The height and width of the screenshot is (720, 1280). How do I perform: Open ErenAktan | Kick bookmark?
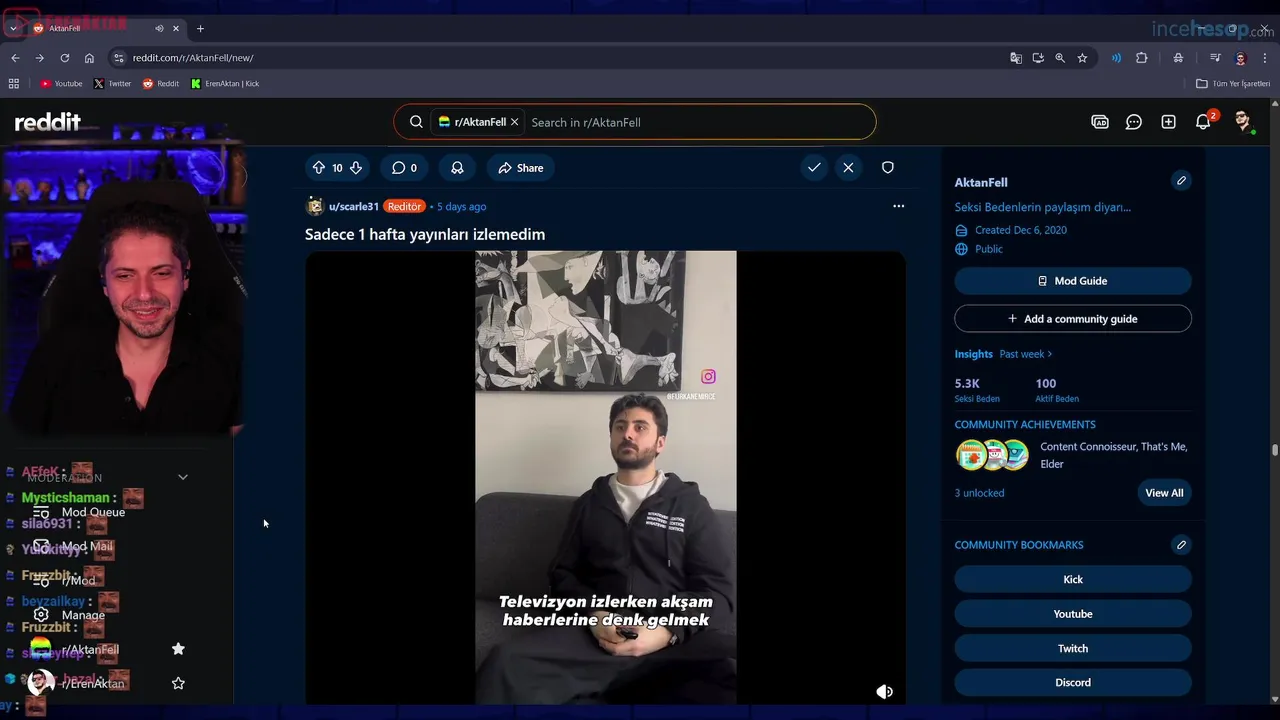click(x=225, y=84)
